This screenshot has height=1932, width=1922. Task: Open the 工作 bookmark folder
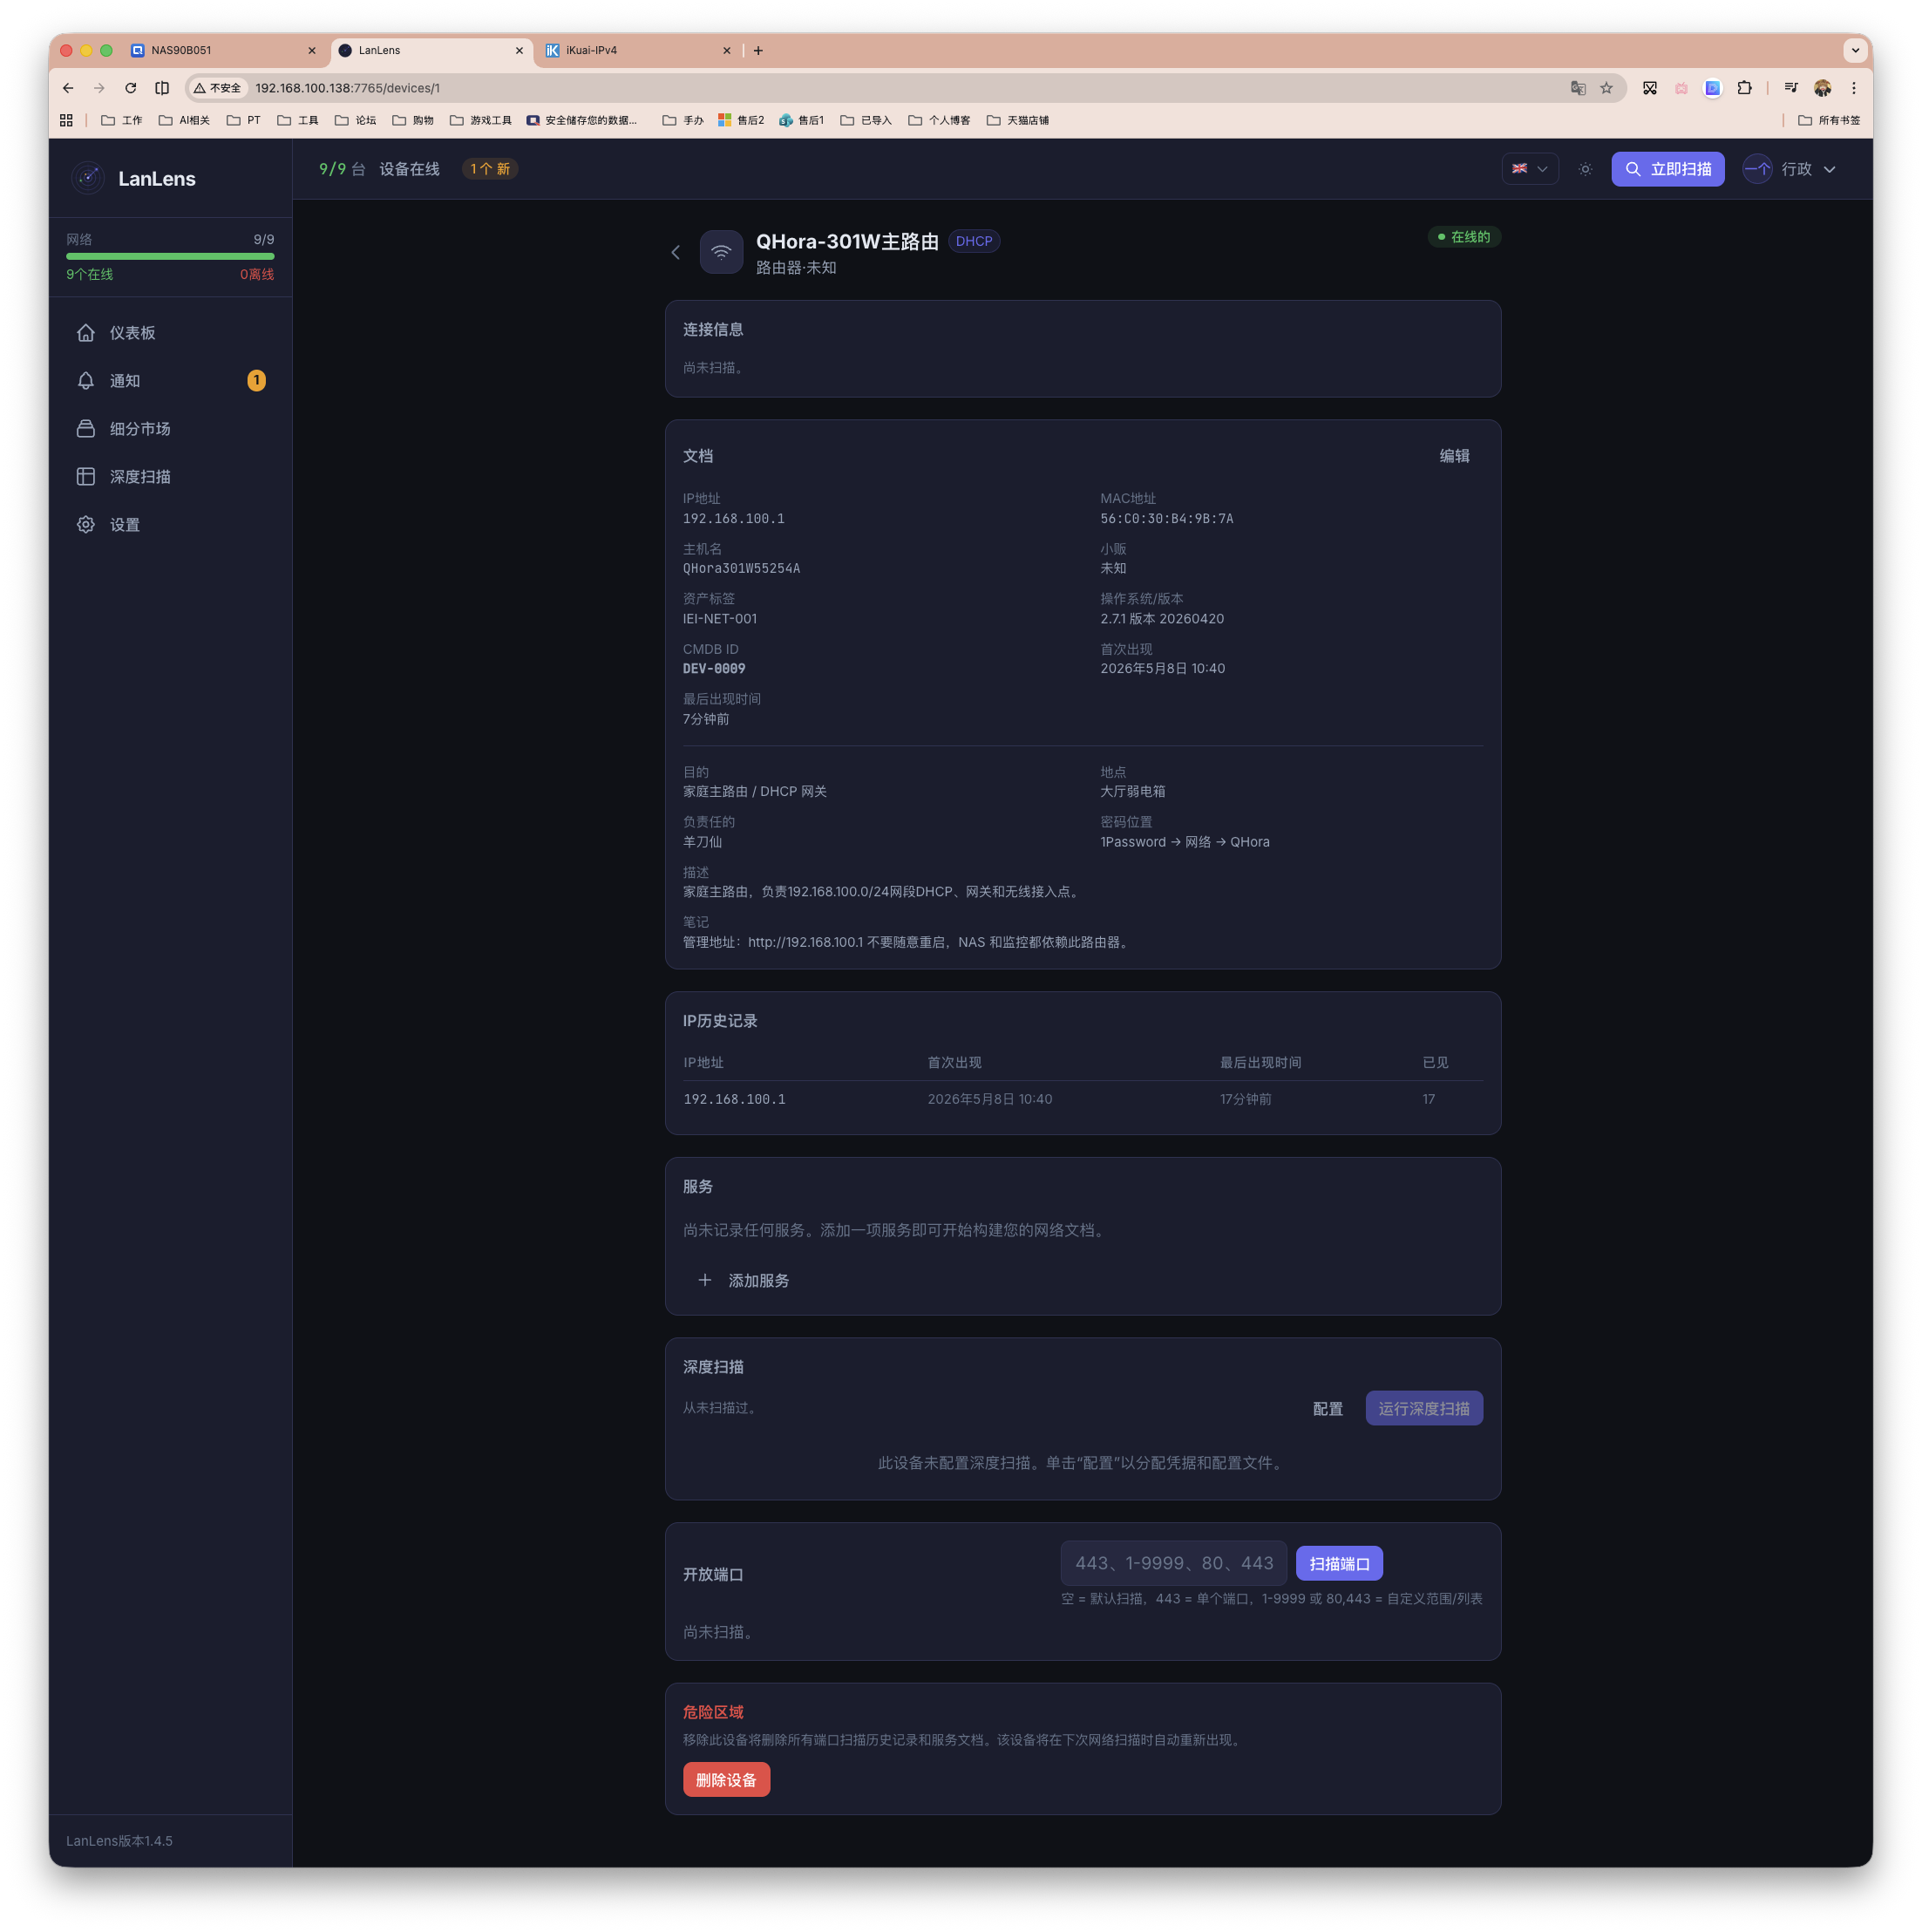click(x=122, y=120)
